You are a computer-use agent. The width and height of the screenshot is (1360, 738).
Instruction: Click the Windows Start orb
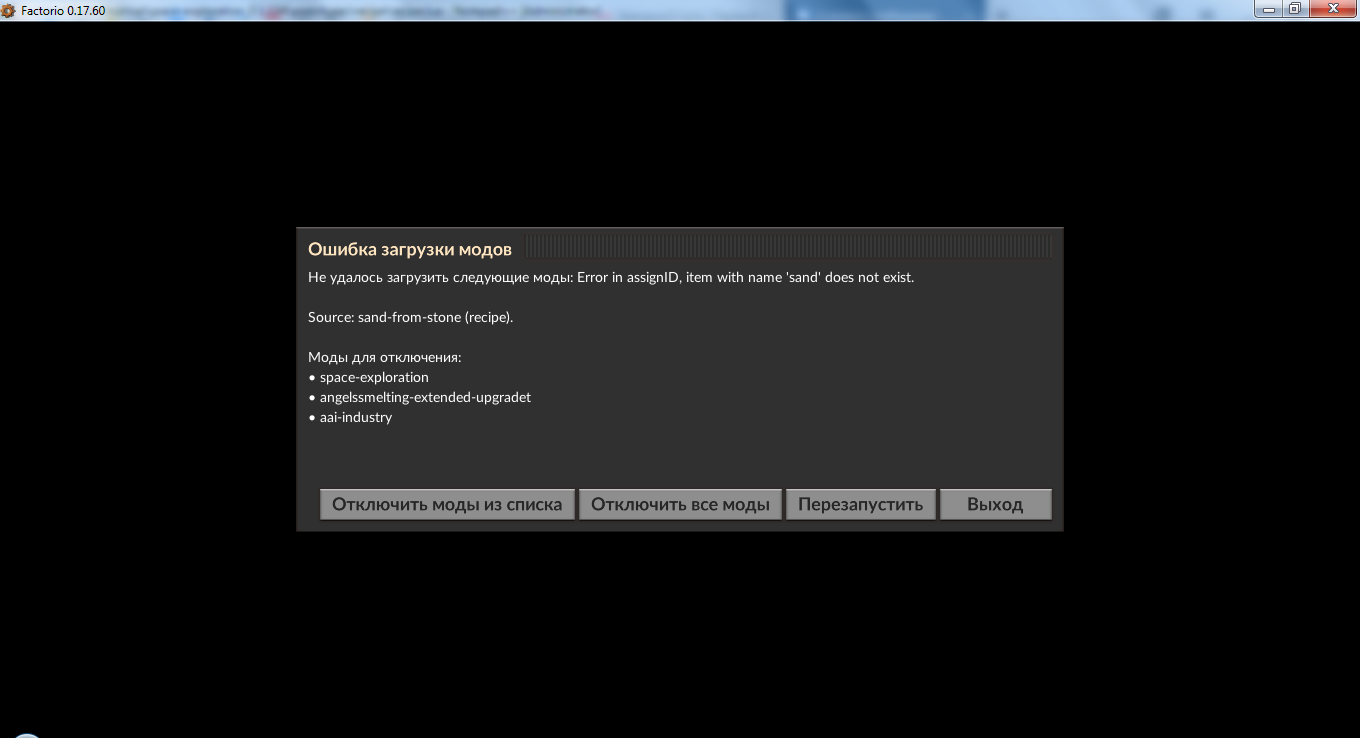pyautogui.click(x=27, y=735)
